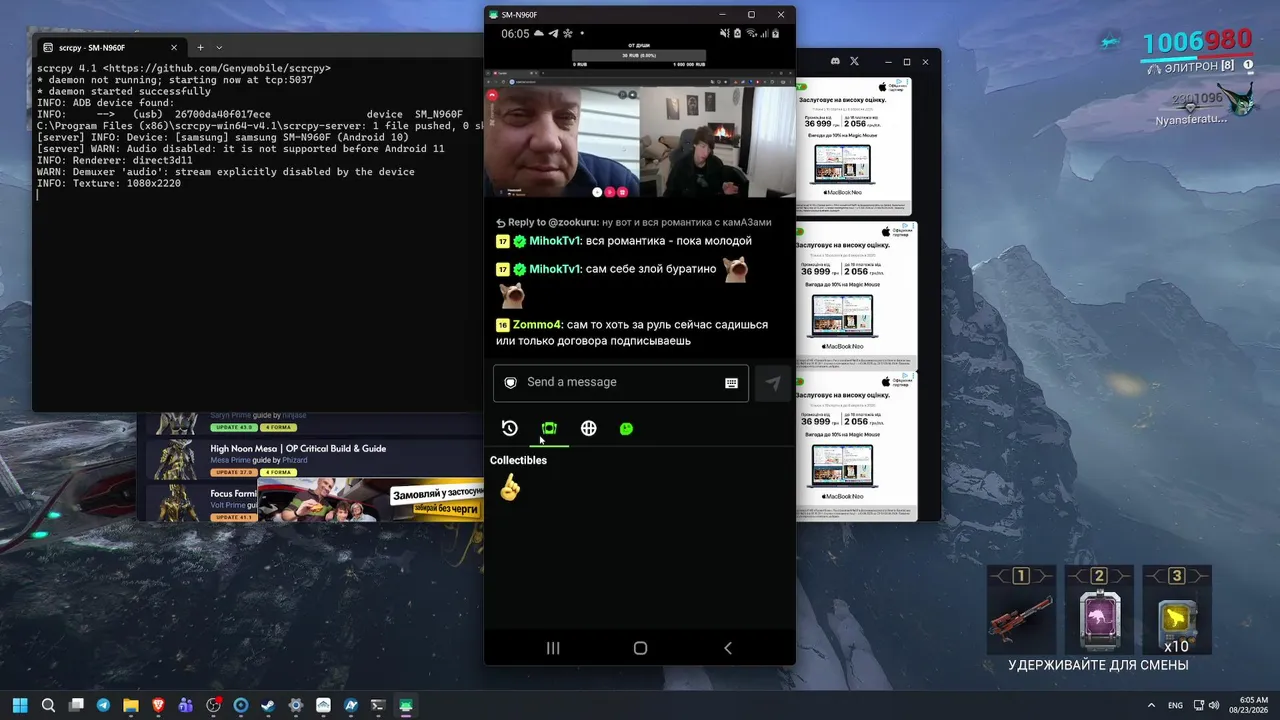
Task: Click the Phizard author link
Action: pyautogui.click(x=295, y=460)
